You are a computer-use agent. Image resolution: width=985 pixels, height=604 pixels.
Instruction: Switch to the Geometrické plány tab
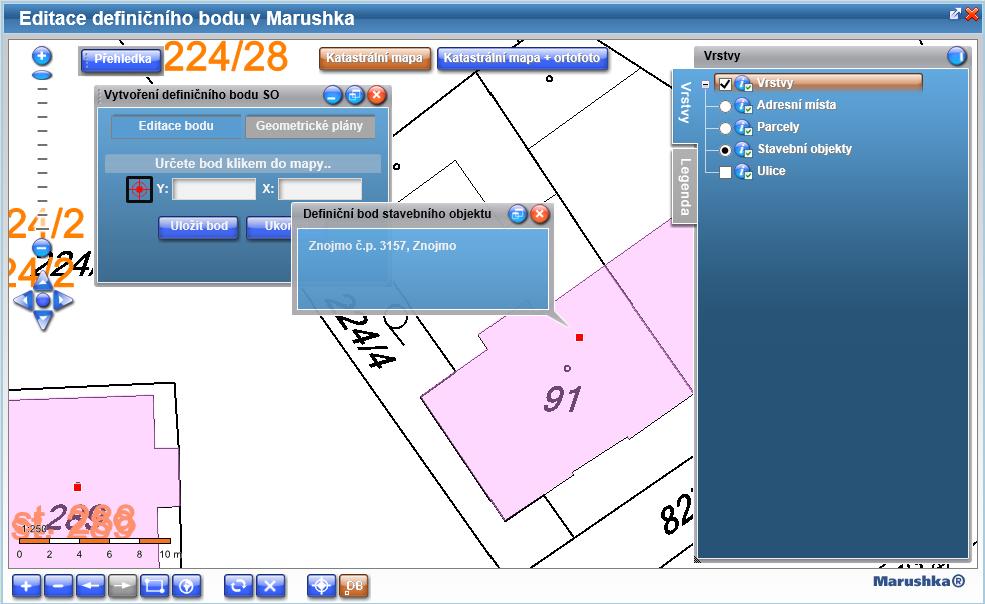[309, 126]
